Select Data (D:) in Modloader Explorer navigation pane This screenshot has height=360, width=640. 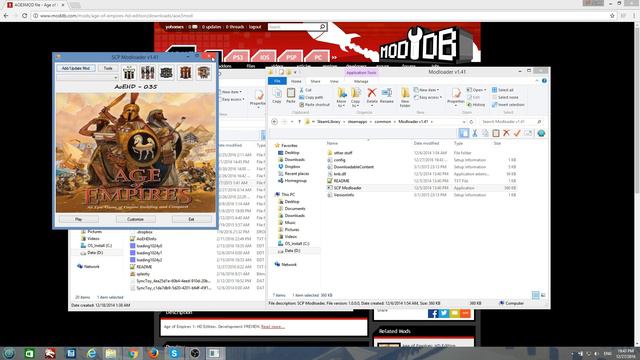[x=292, y=251]
